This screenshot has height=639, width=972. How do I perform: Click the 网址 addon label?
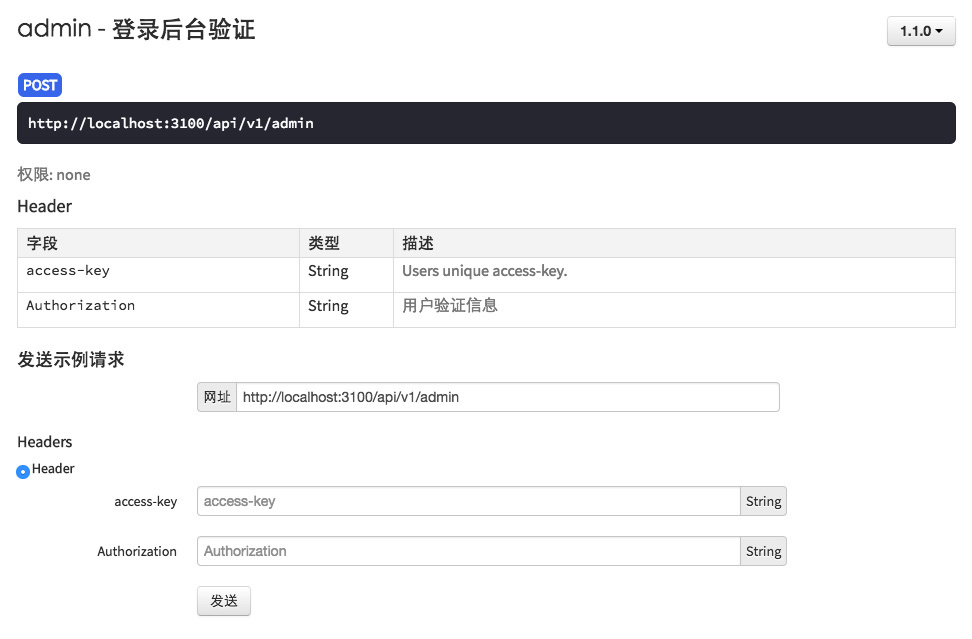[x=217, y=397]
